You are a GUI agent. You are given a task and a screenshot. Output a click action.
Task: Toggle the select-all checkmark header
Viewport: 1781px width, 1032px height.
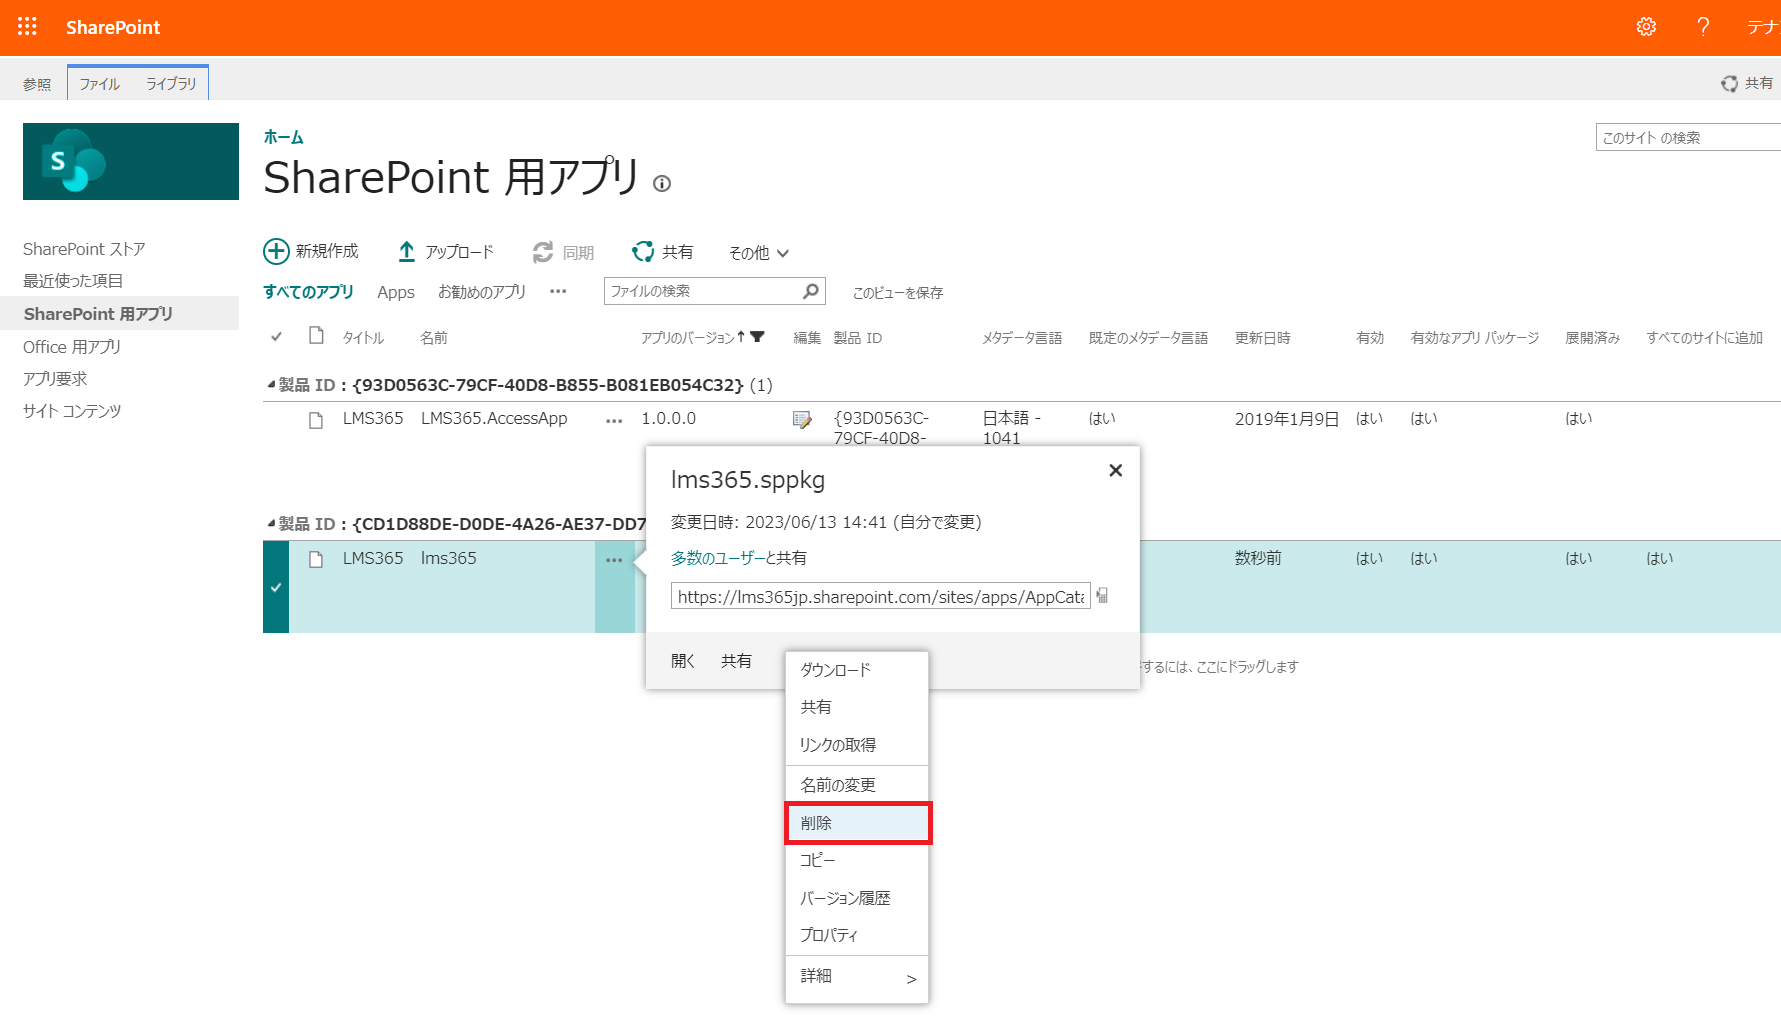[x=276, y=337]
